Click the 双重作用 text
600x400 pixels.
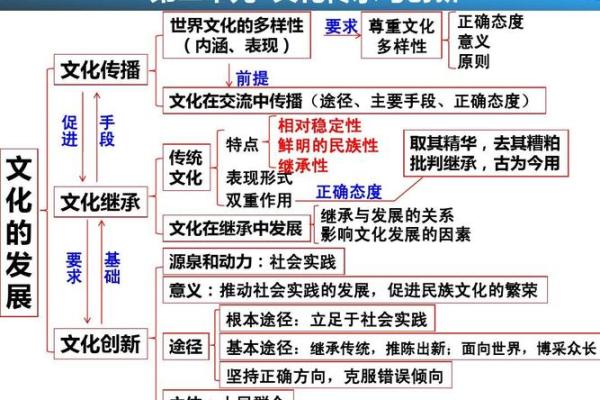(259, 200)
